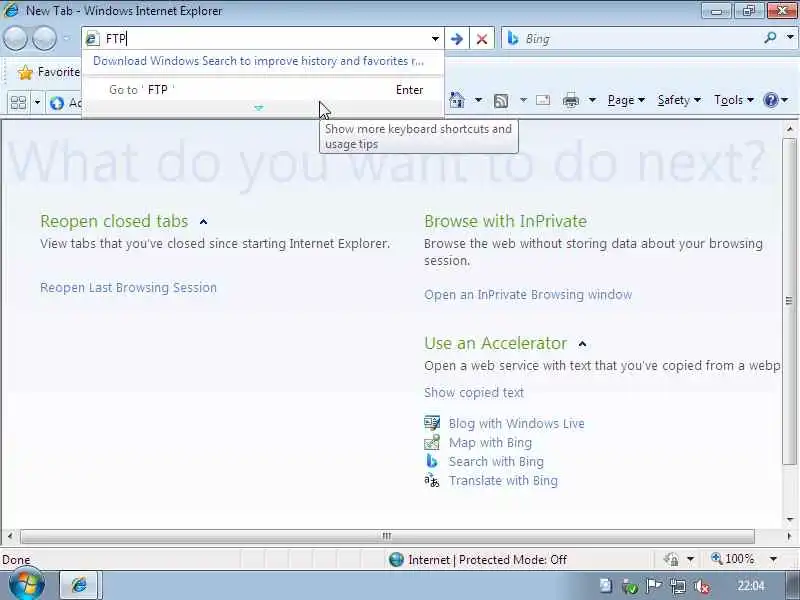Click the horizontal scrollbar right arrow
This screenshot has width=800, height=600.
(789, 536)
